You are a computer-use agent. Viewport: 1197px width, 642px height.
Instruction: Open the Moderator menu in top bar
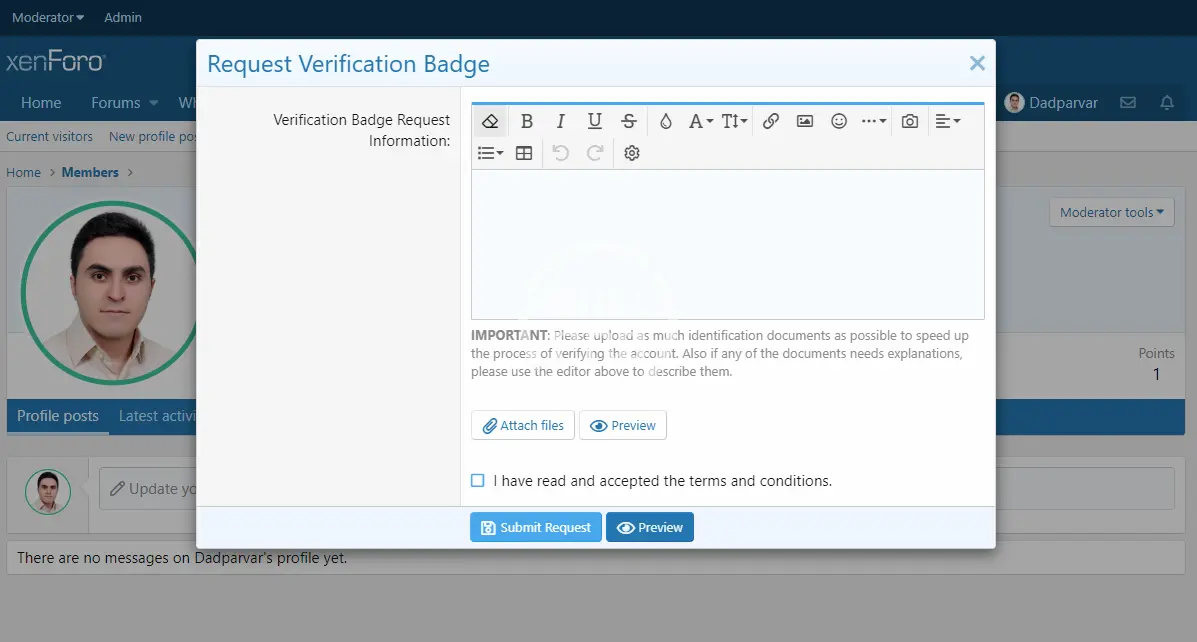pos(48,17)
